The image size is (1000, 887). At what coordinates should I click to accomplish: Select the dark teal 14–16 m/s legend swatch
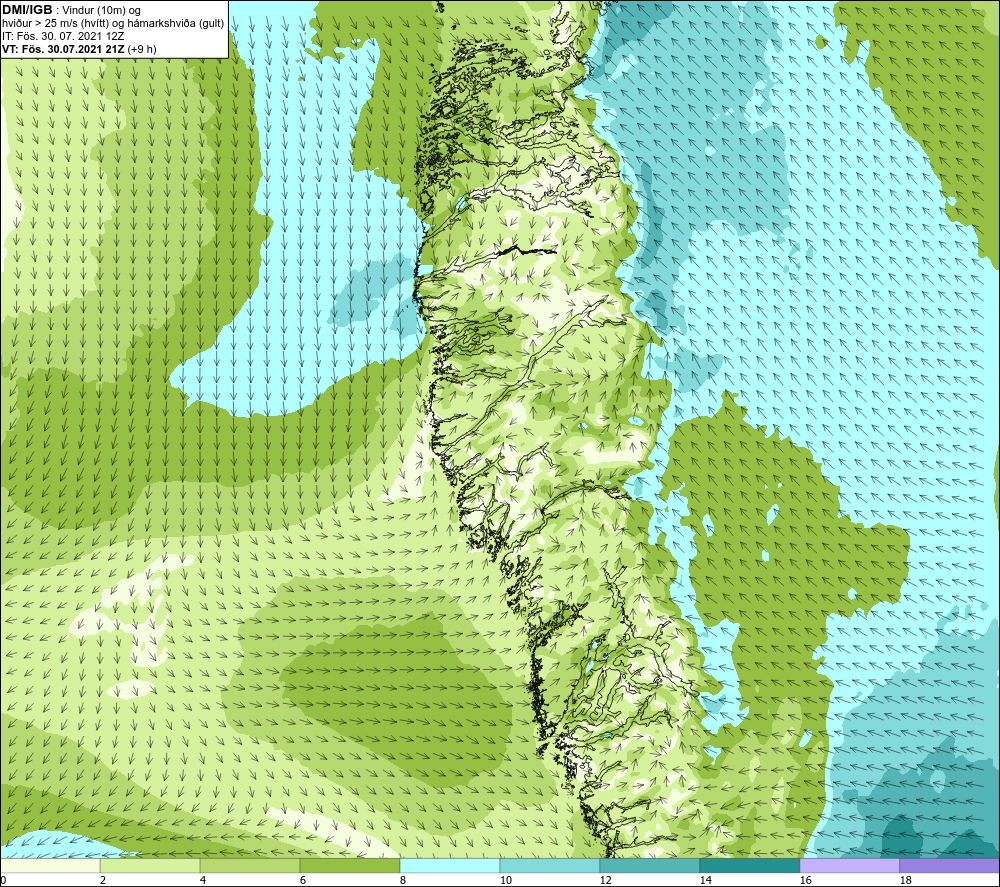click(x=749, y=866)
